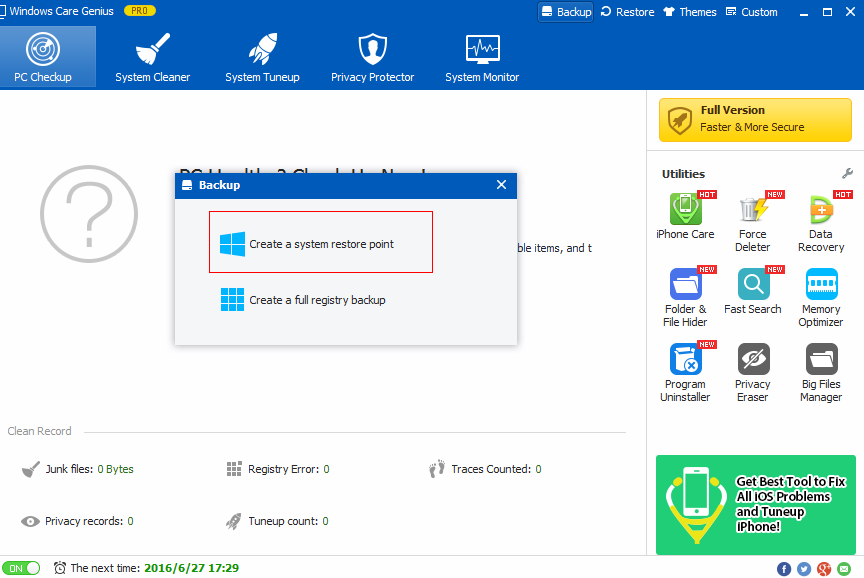The height and width of the screenshot is (578, 864).
Task: Open the Custom settings option
Action: [x=752, y=12]
